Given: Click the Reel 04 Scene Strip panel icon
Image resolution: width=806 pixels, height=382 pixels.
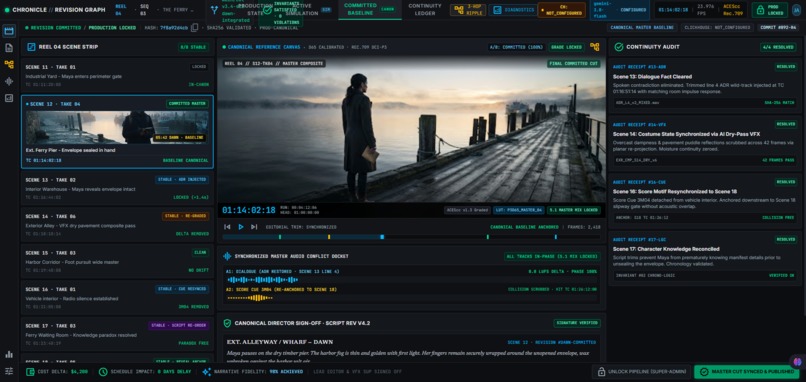Looking at the screenshot, I should [x=31, y=47].
